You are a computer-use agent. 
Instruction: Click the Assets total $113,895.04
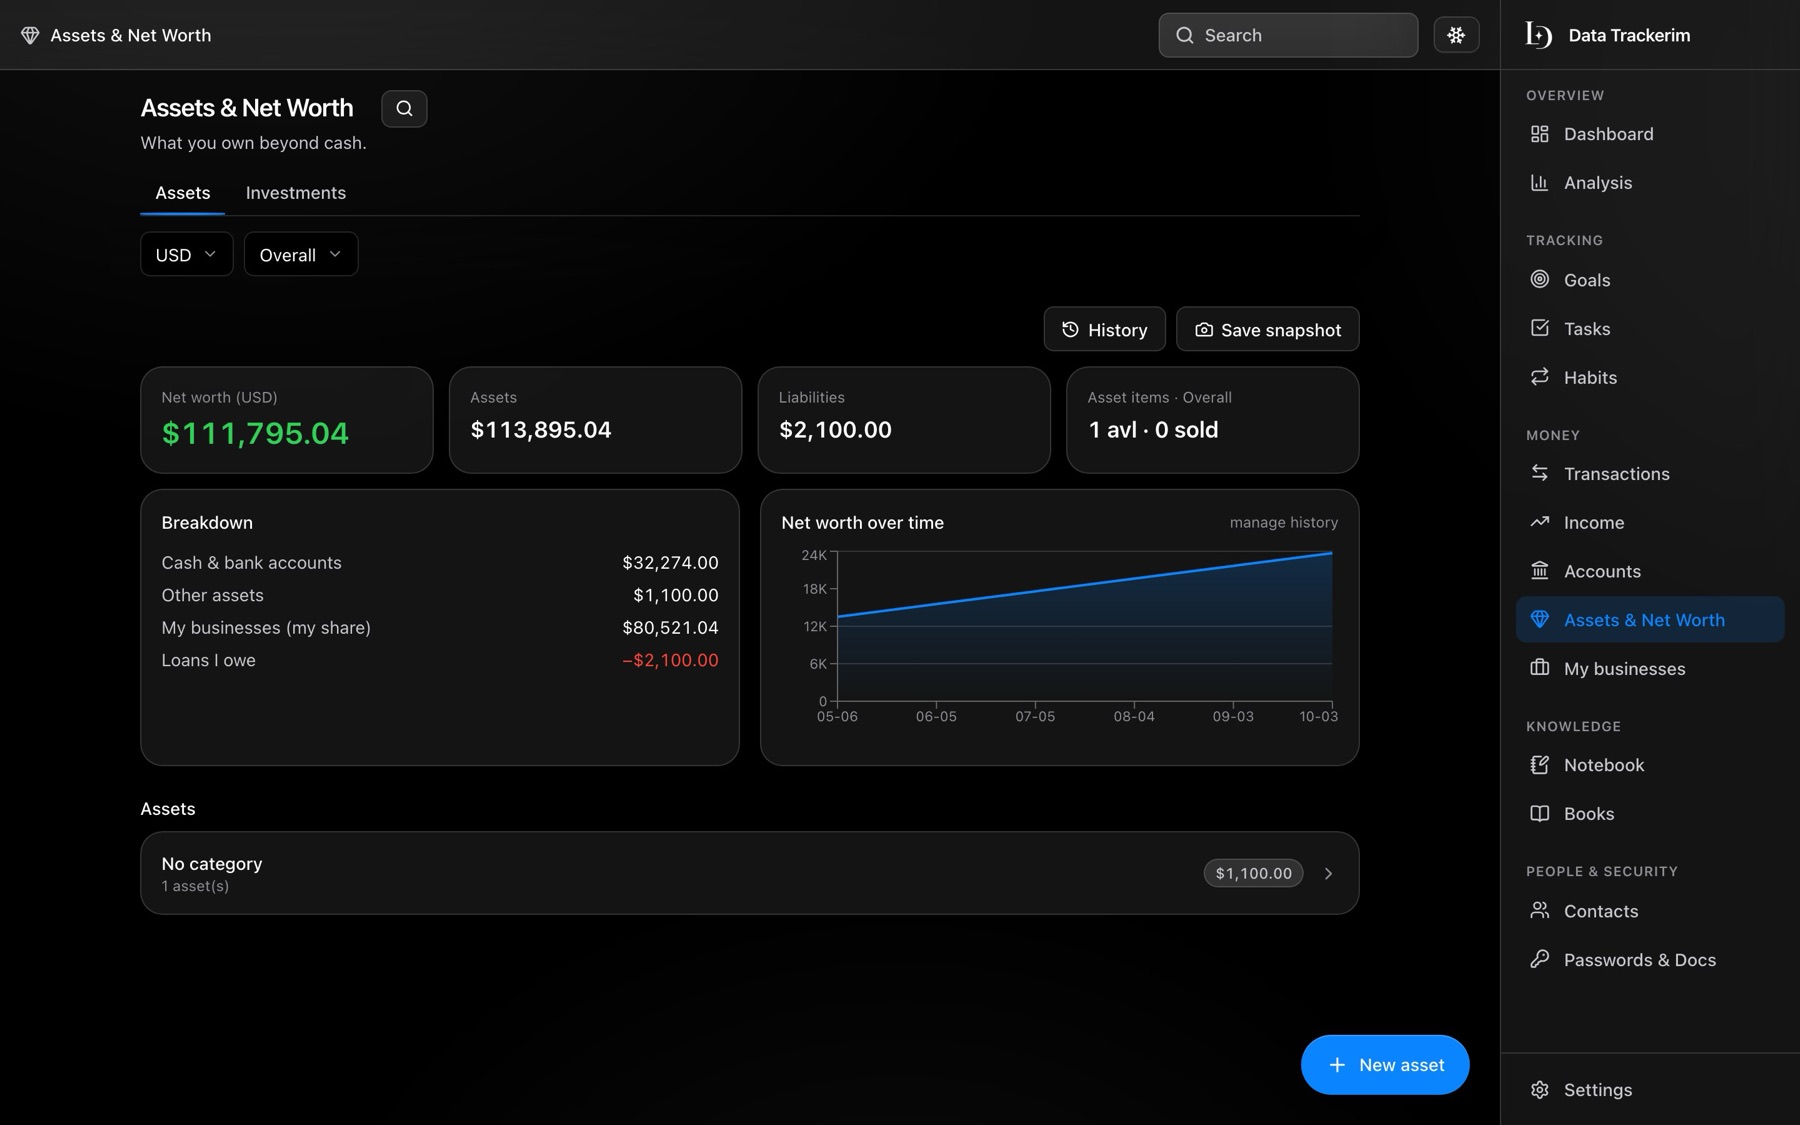[x=541, y=430]
